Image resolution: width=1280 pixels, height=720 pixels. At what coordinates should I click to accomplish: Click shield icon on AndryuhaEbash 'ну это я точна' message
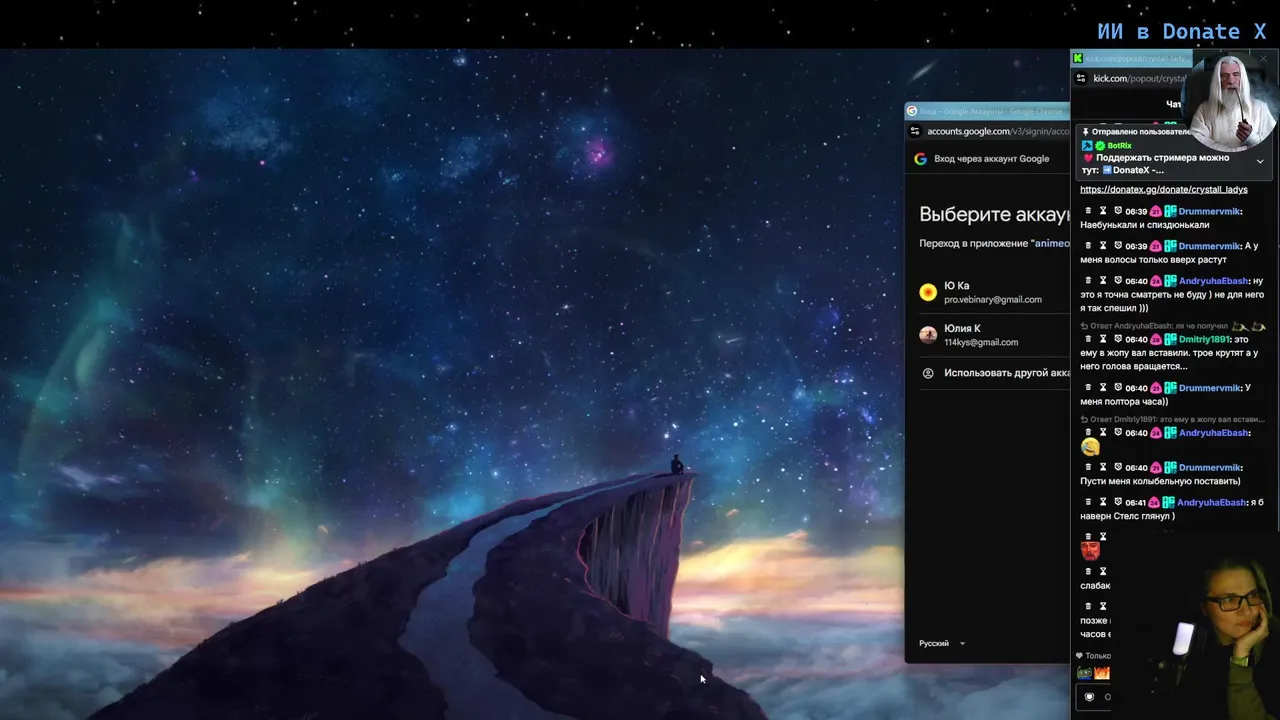(x=1118, y=281)
